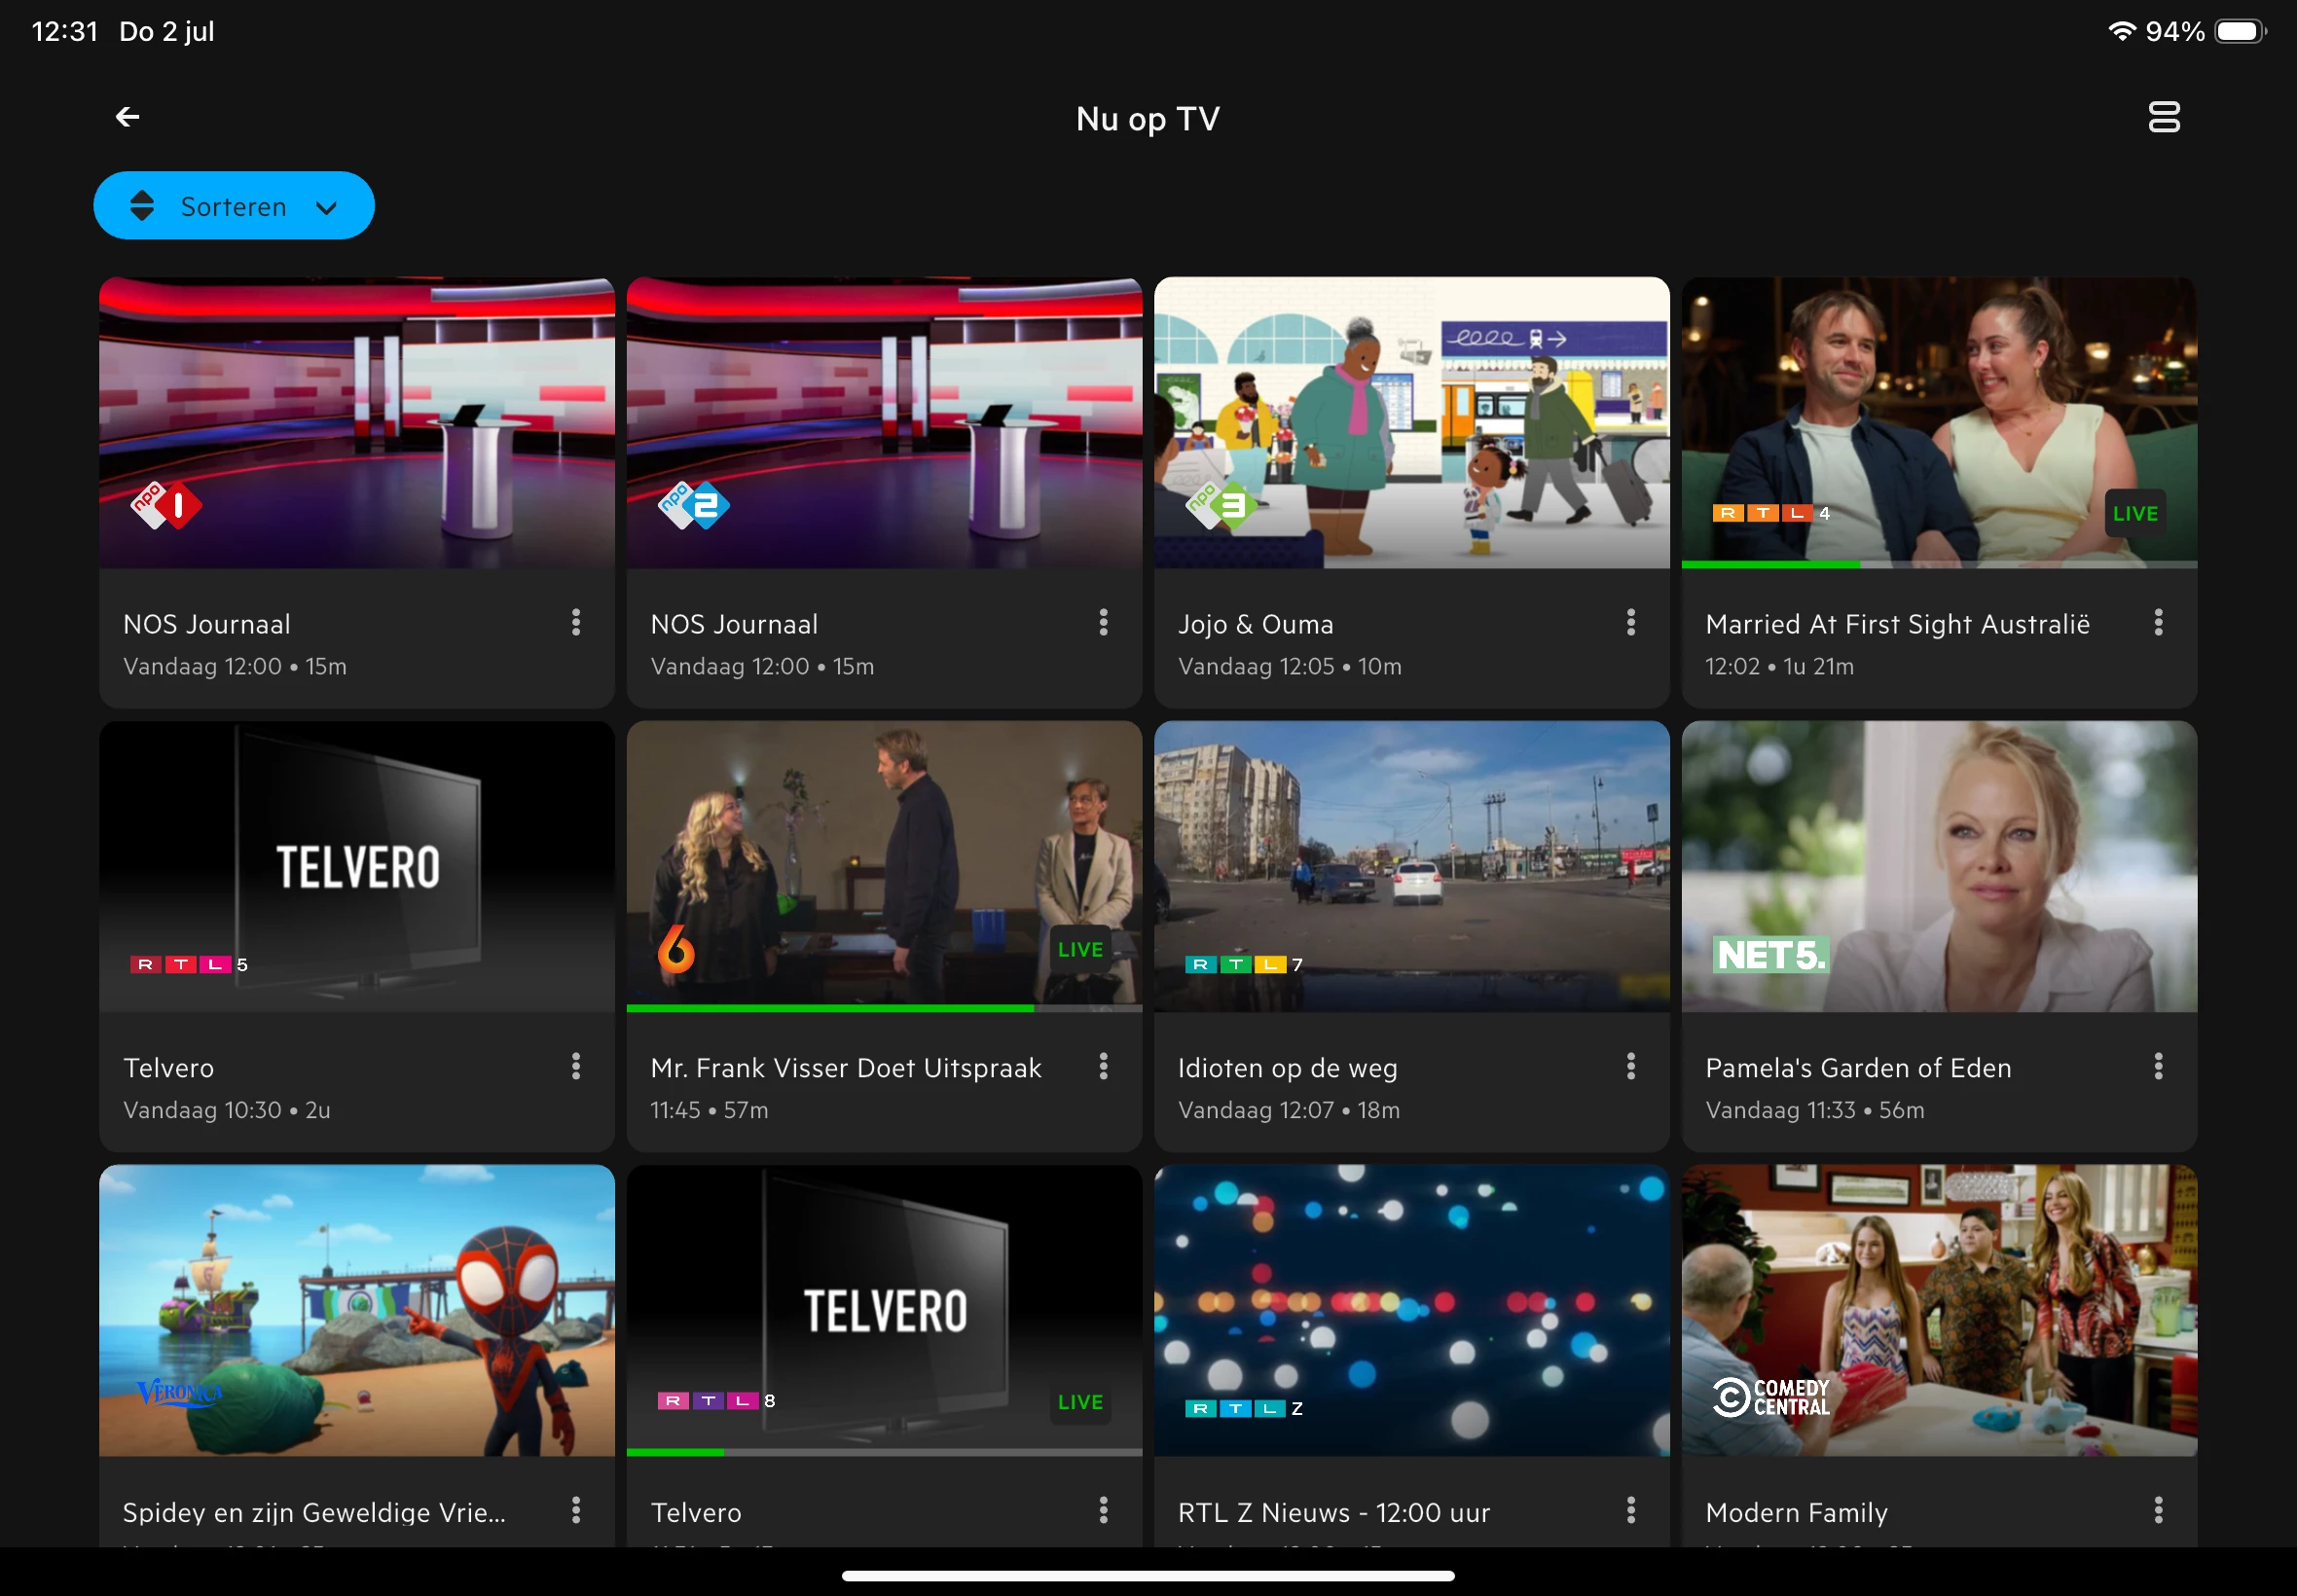The width and height of the screenshot is (2297, 1596).
Task: Click the RTL 7 channel logo
Action: pos(1244,965)
